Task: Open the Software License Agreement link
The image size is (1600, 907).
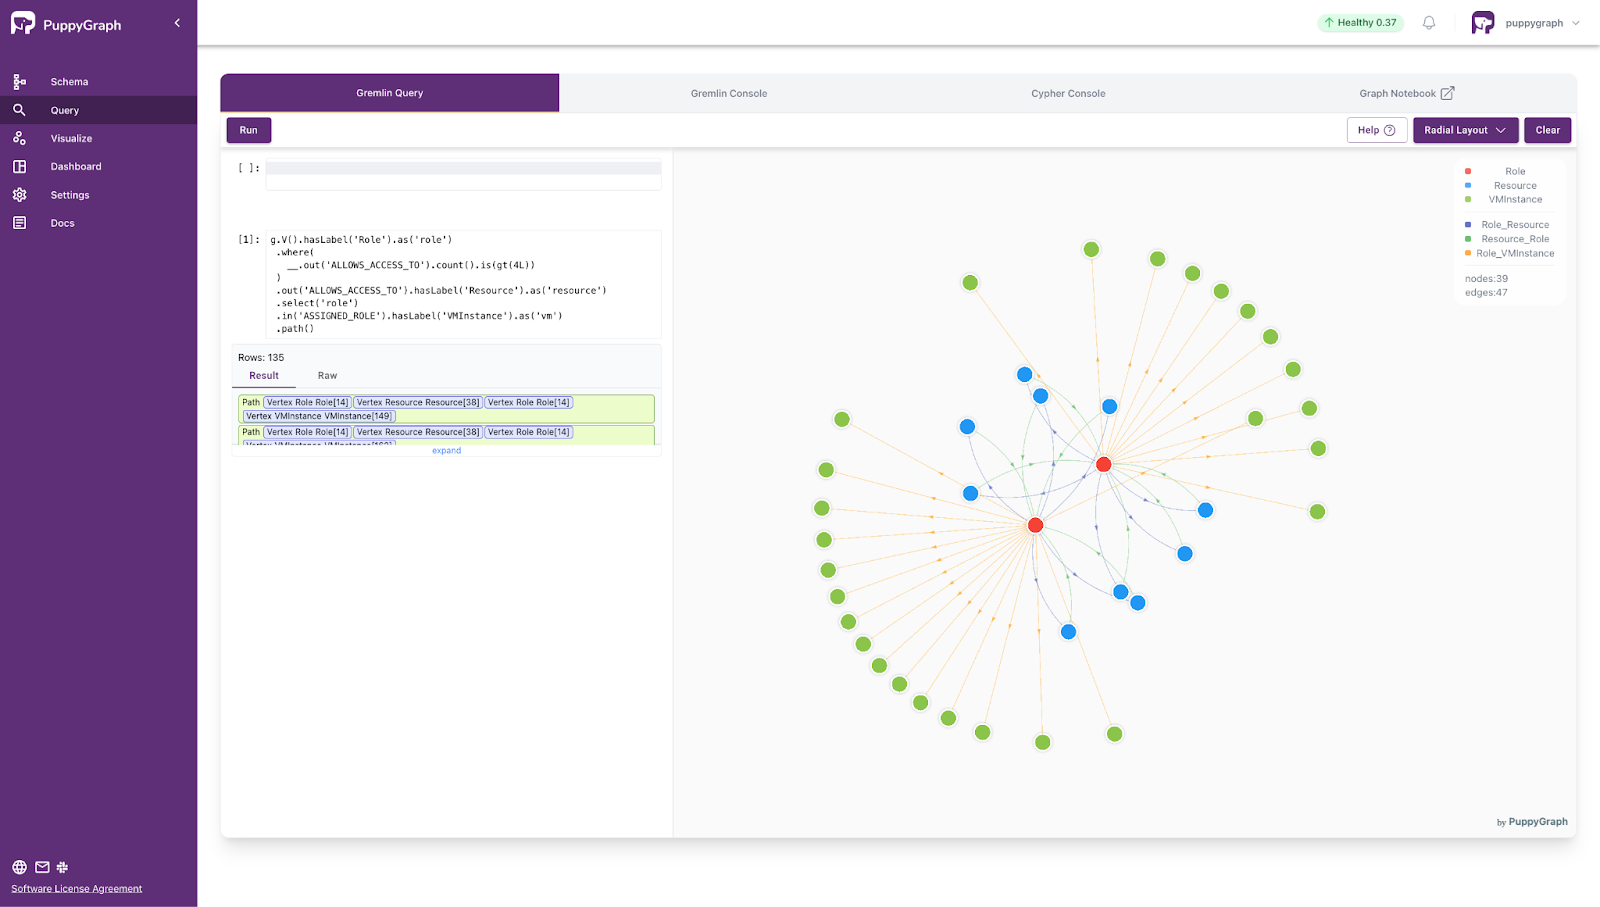Action: pos(77,888)
